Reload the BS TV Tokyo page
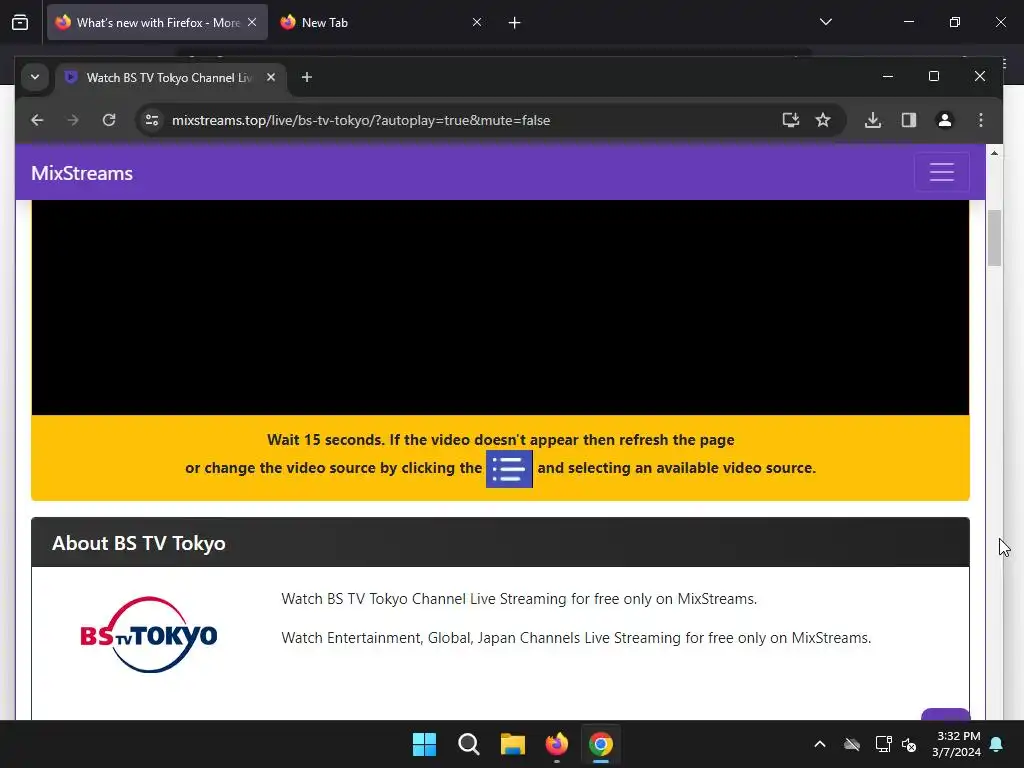Image resolution: width=1024 pixels, height=768 pixels. (x=109, y=120)
